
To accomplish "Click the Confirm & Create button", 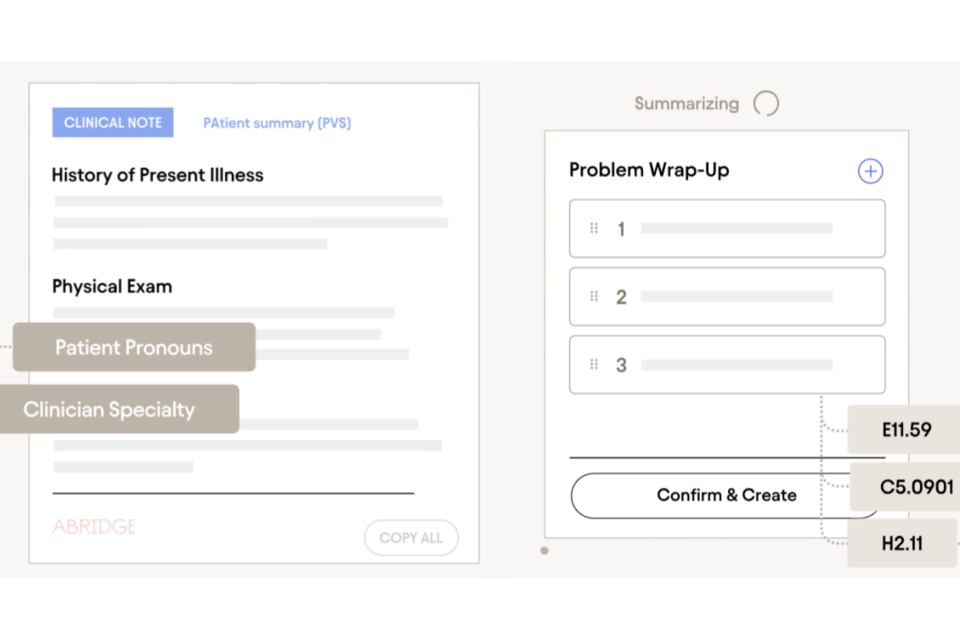I will point(726,495).
